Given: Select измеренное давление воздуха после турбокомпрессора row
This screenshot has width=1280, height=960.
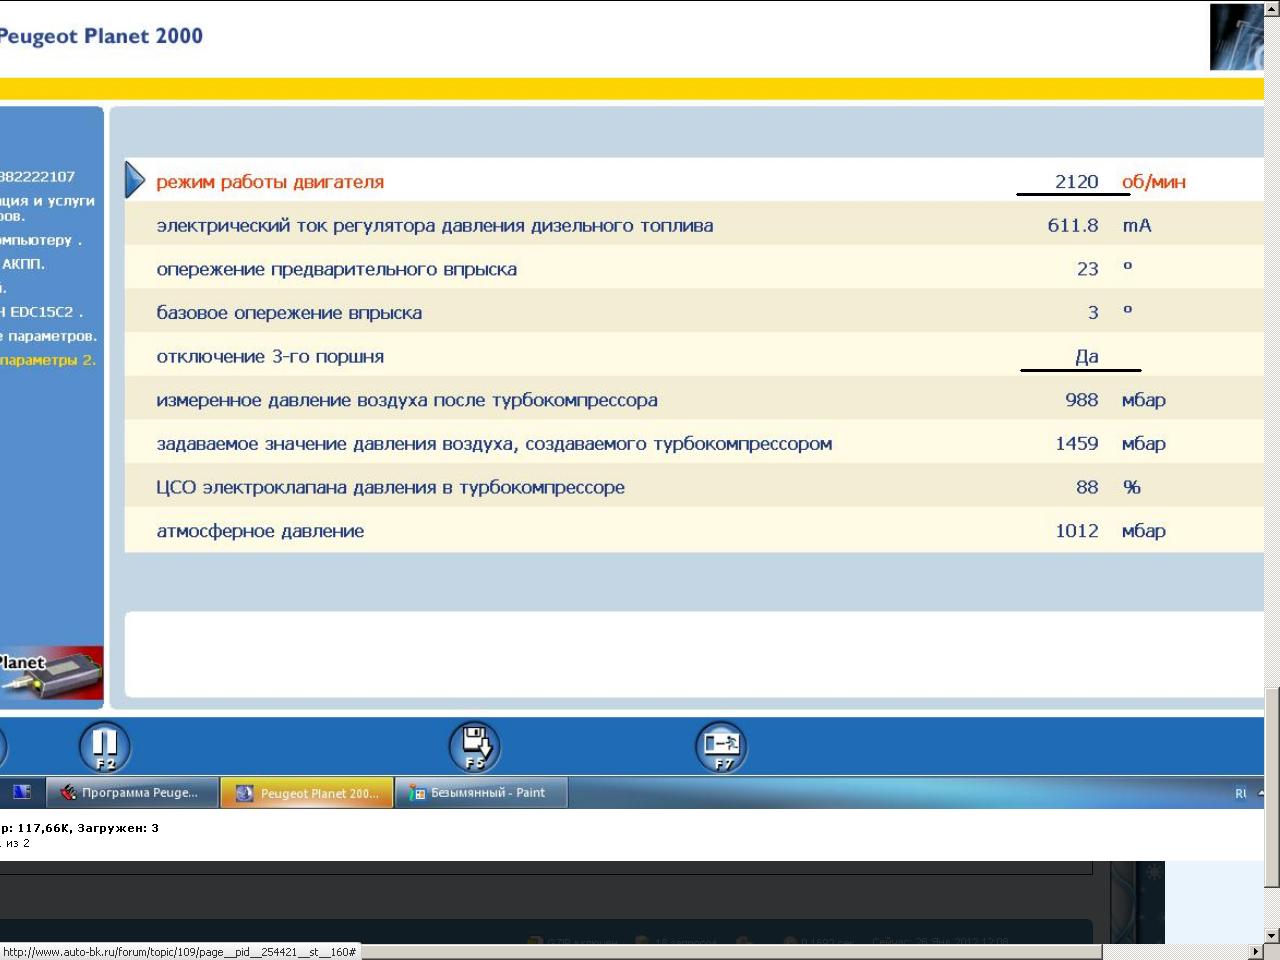Looking at the screenshot, I should pos(694,400).
